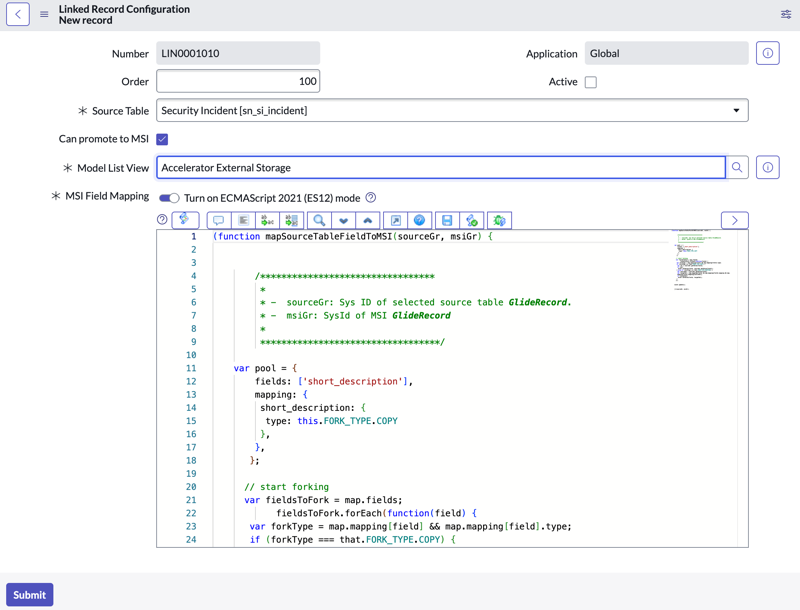Open personalize form settings icon
Image resolution: width=800 pixels, height=610 pixels.
point(786,14)
